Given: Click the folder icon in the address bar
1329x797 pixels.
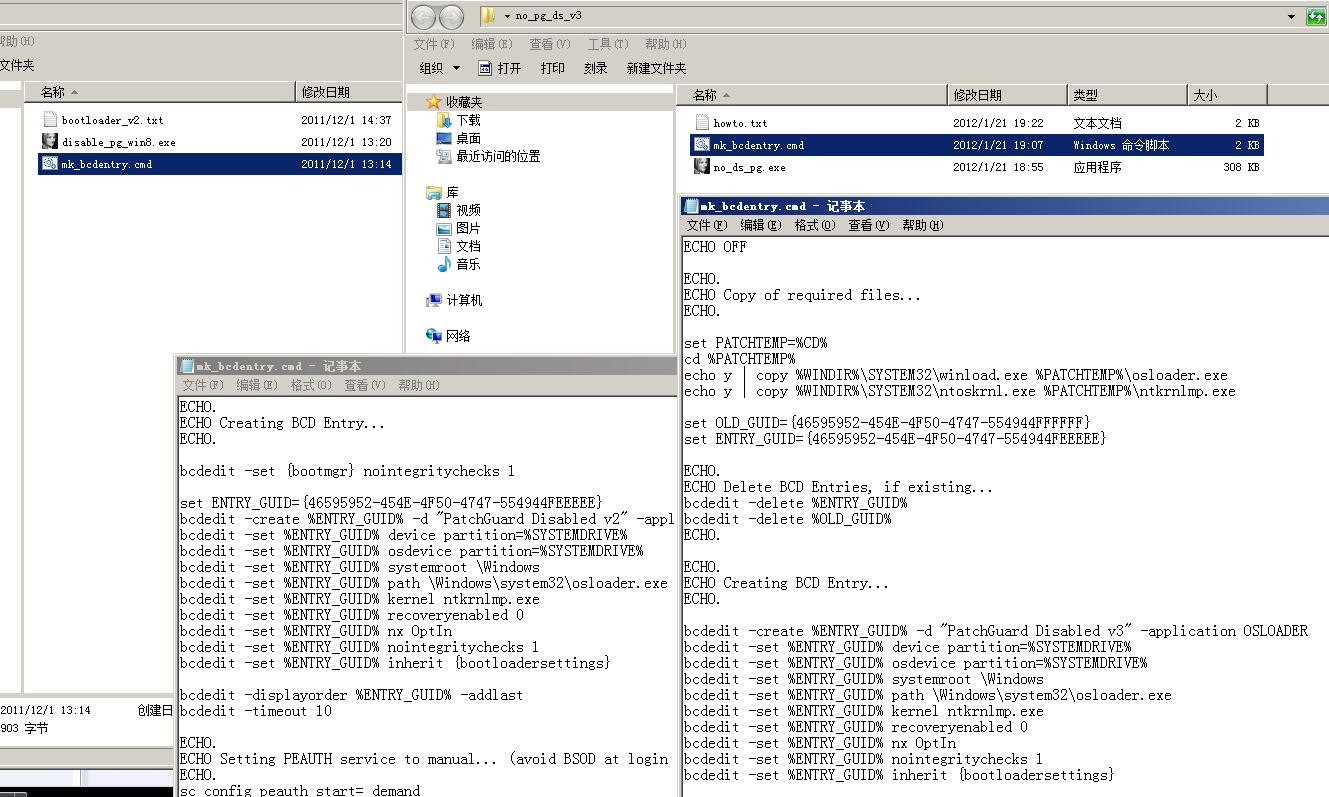Looking at the screenshot, I should pos(488,16).
